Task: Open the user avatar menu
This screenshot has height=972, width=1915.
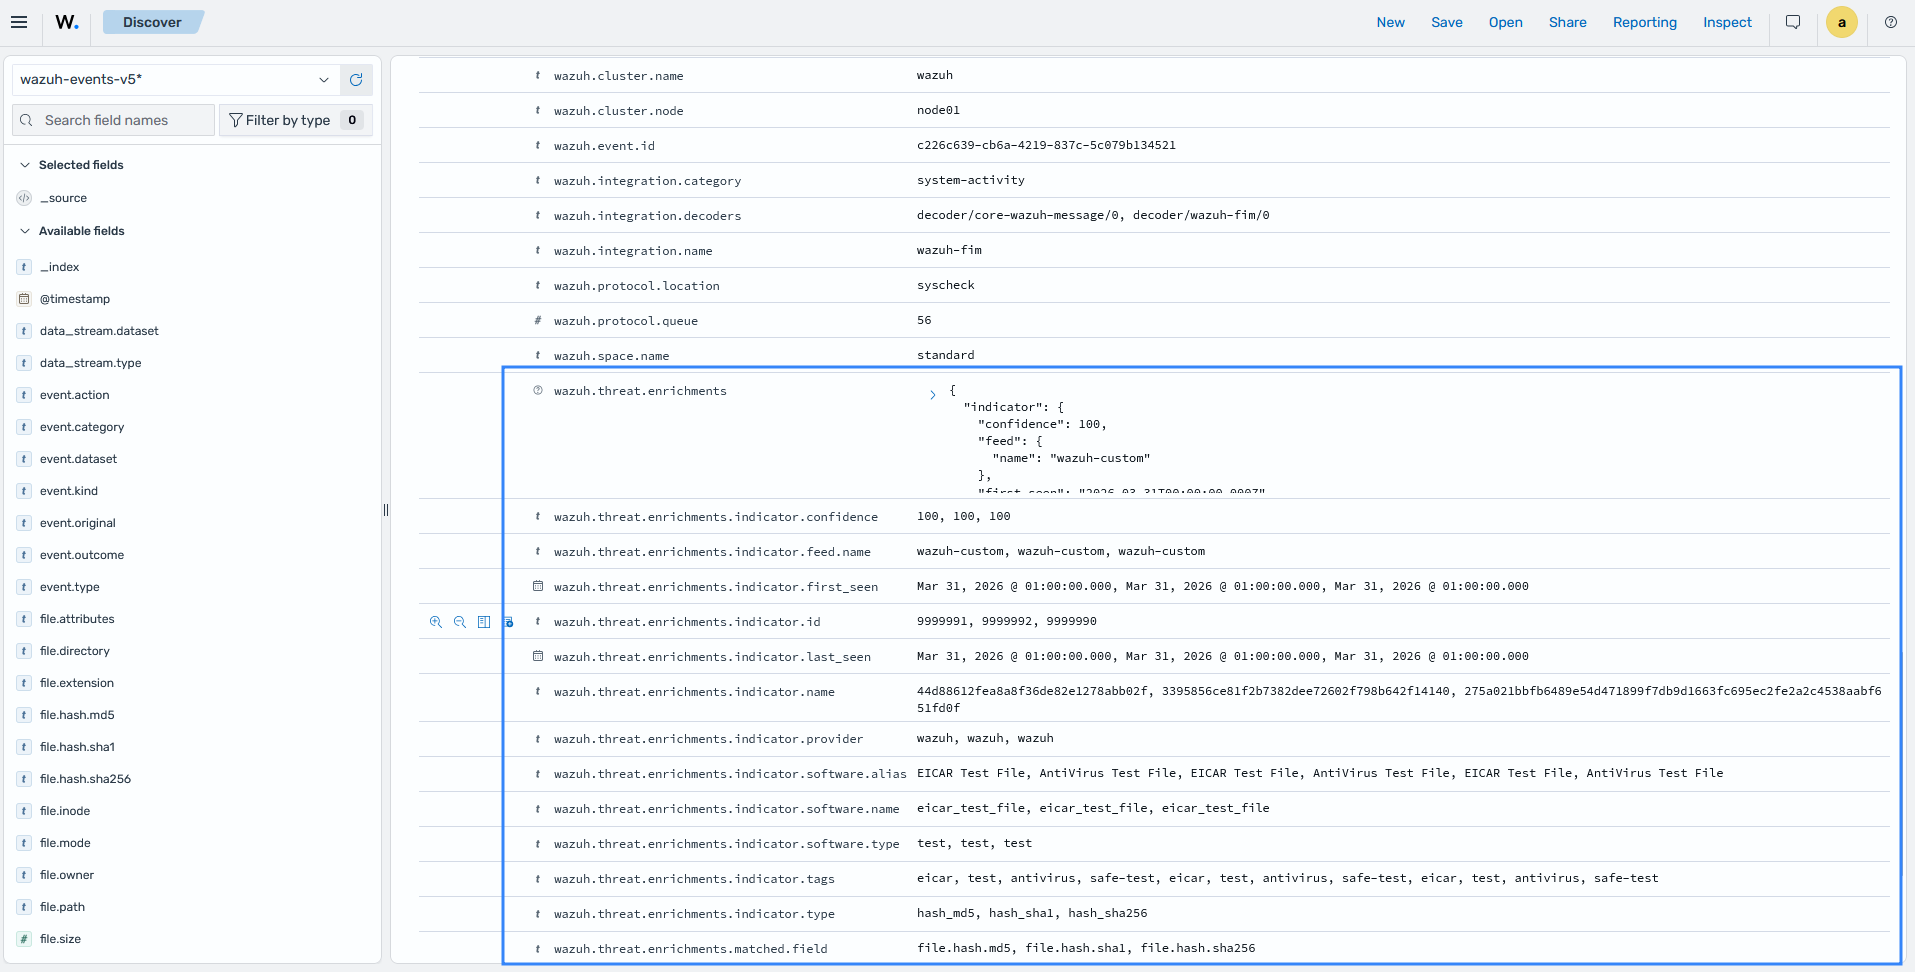Action: point(1842,22)
